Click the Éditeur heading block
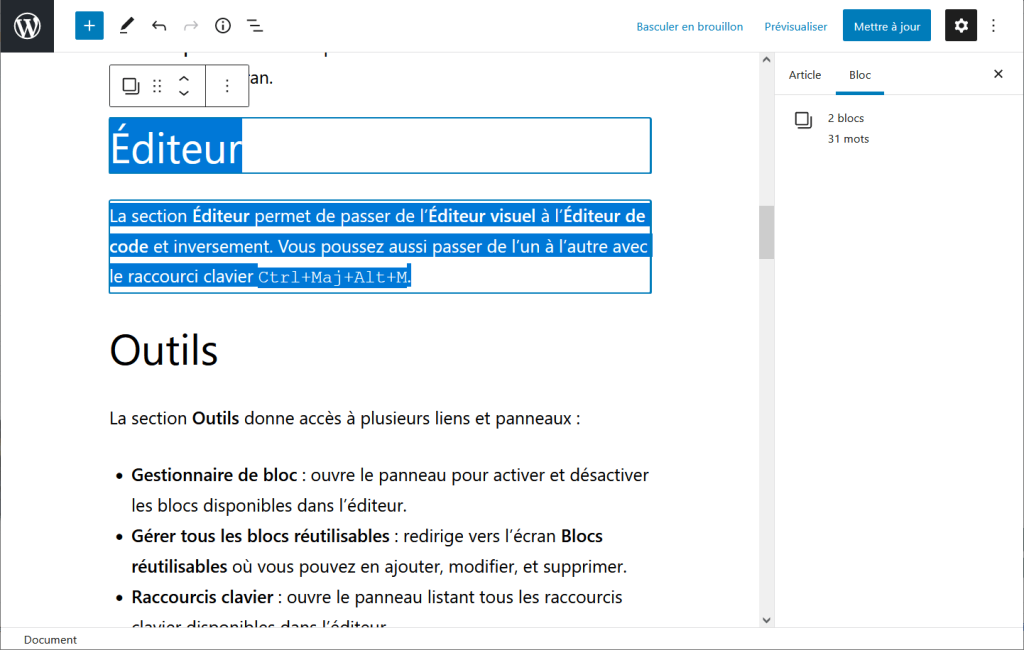 [380, 146]
